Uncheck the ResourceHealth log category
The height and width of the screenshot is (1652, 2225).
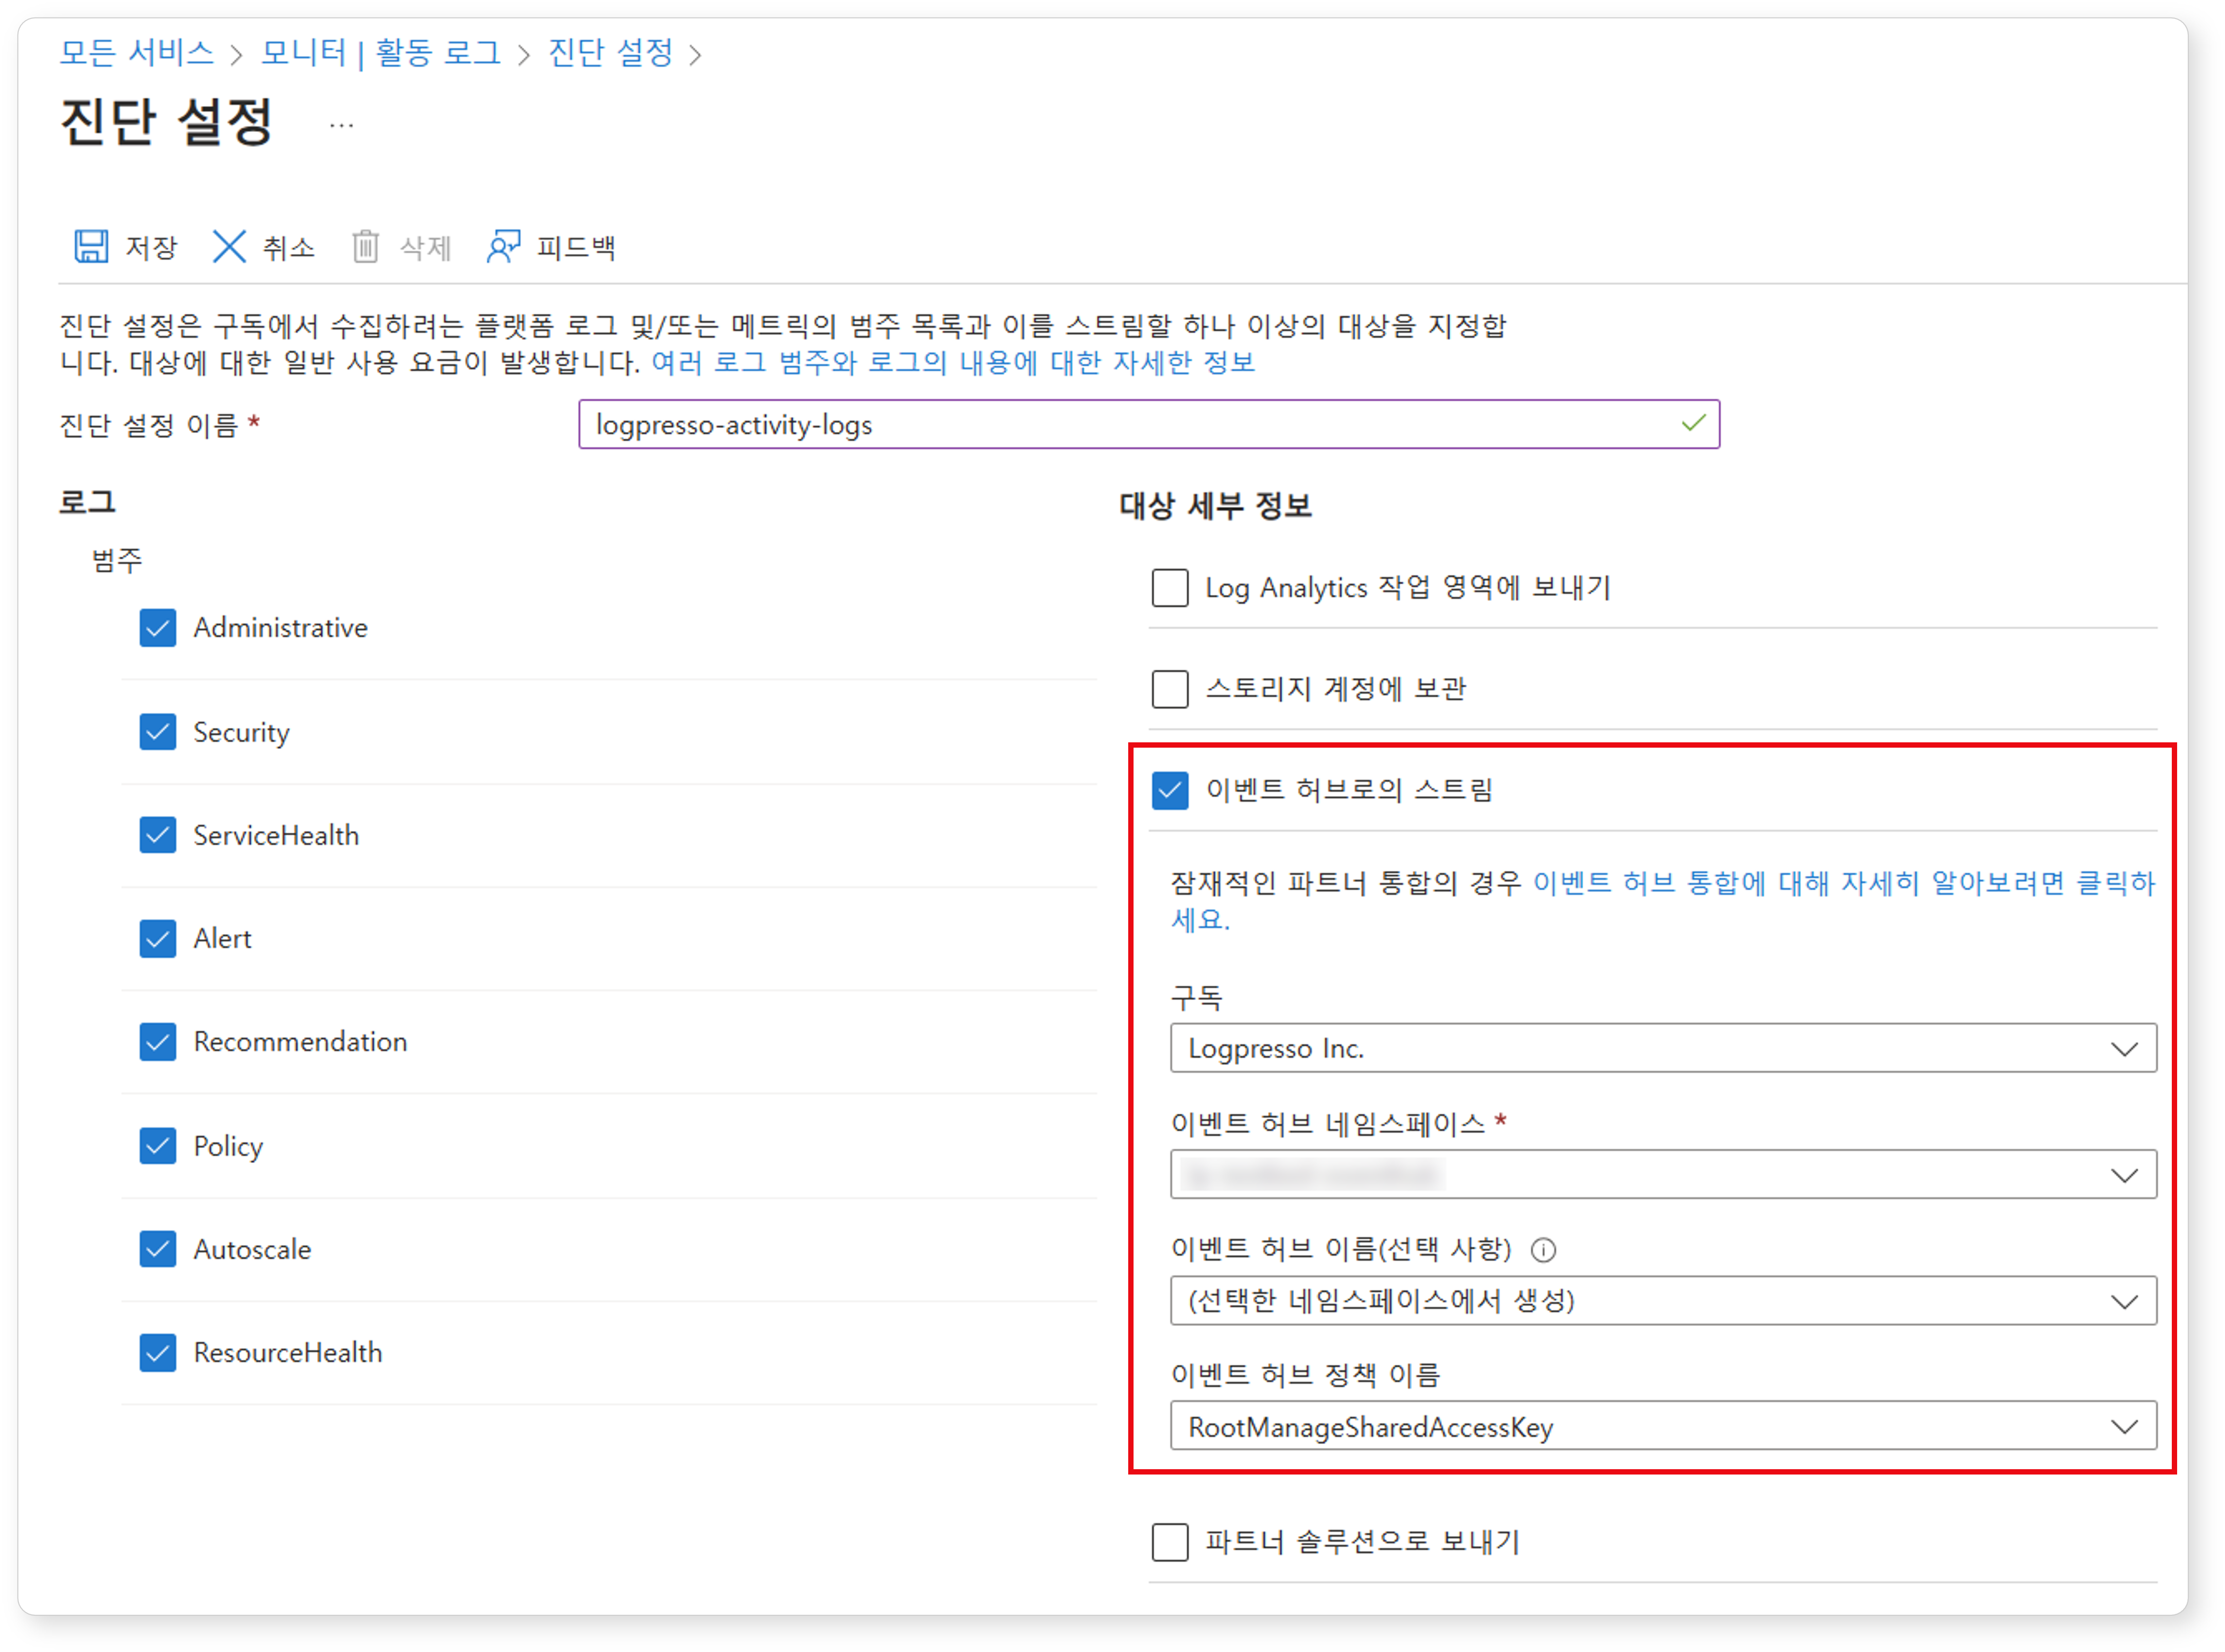(x=158, y=1352)
